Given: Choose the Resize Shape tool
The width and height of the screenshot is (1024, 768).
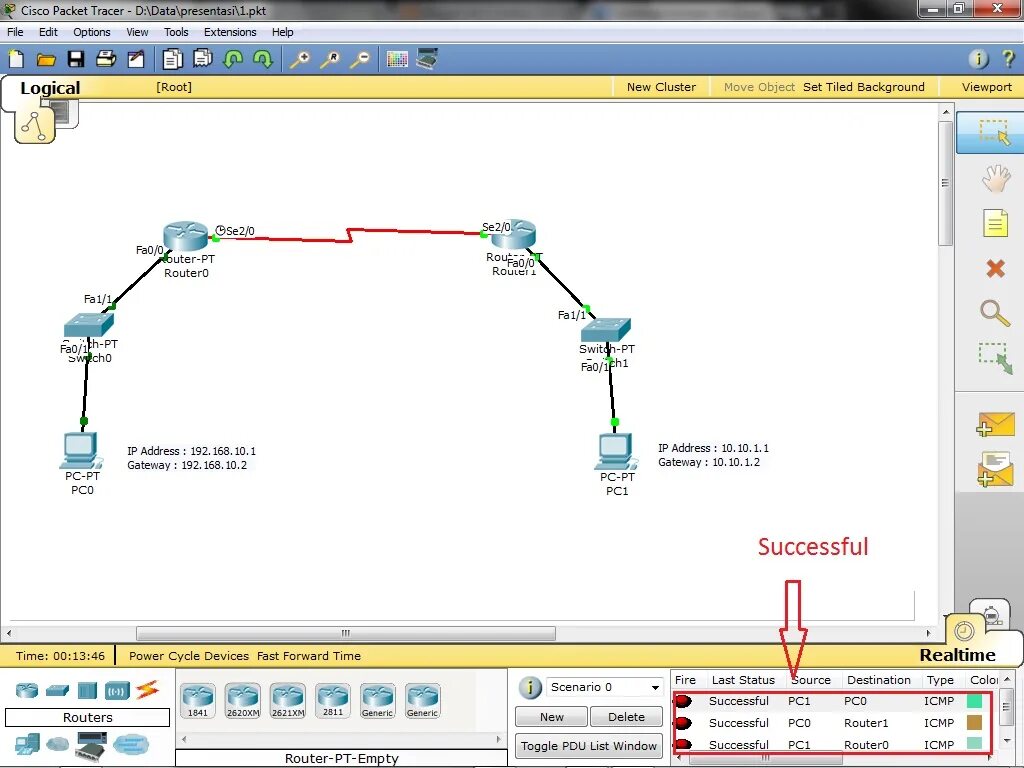Looking at the screenshot, I should (x=995, y=358).
